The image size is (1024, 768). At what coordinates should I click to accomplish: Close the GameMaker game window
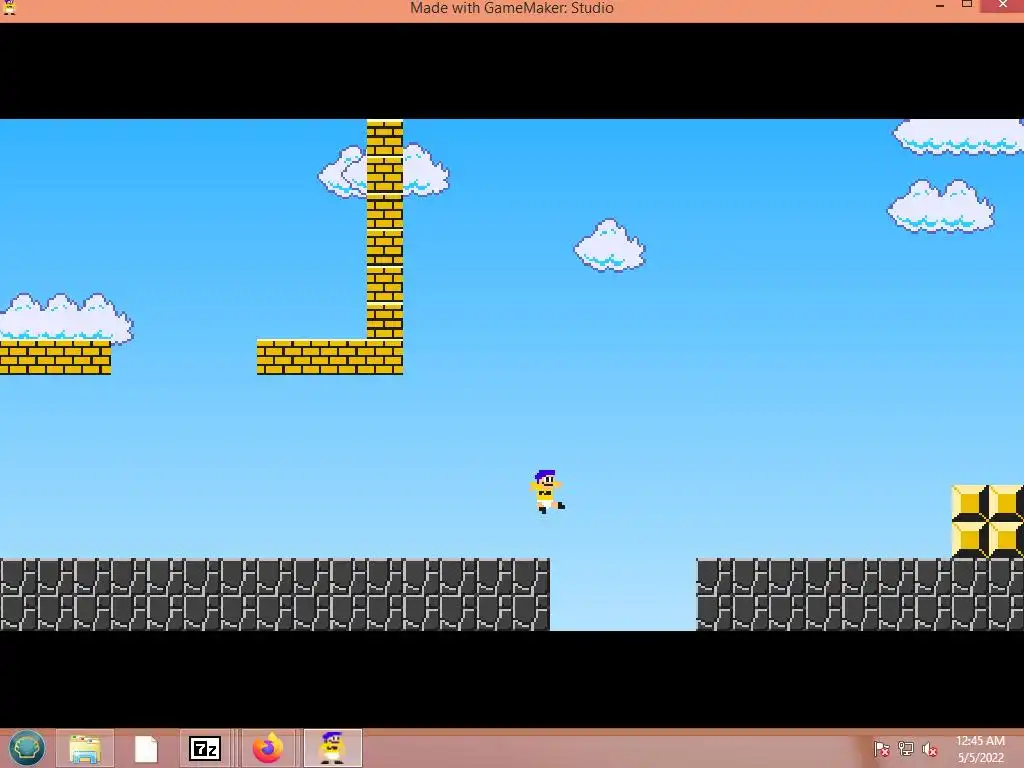(x=1003, y=5)
